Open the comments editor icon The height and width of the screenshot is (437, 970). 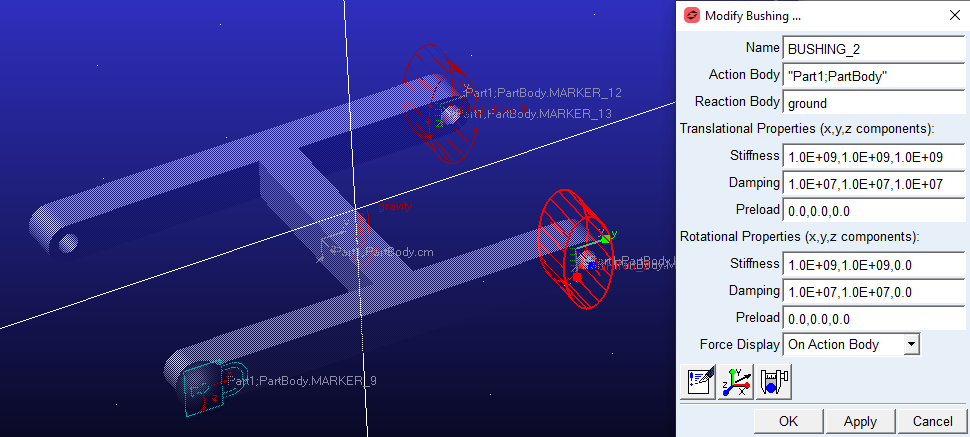point(701,381)
